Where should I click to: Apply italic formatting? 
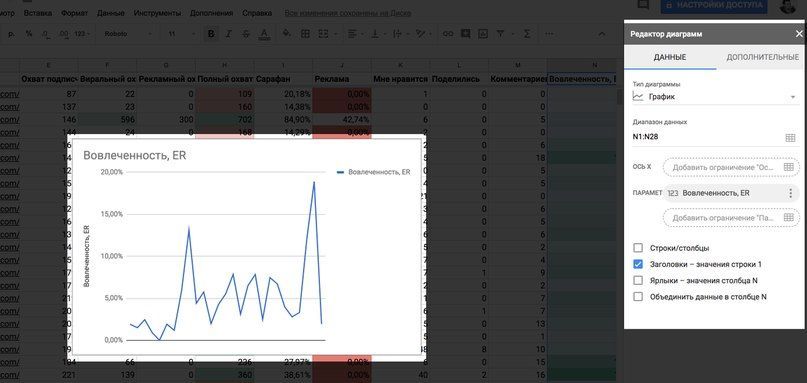(x=229, y=34)
